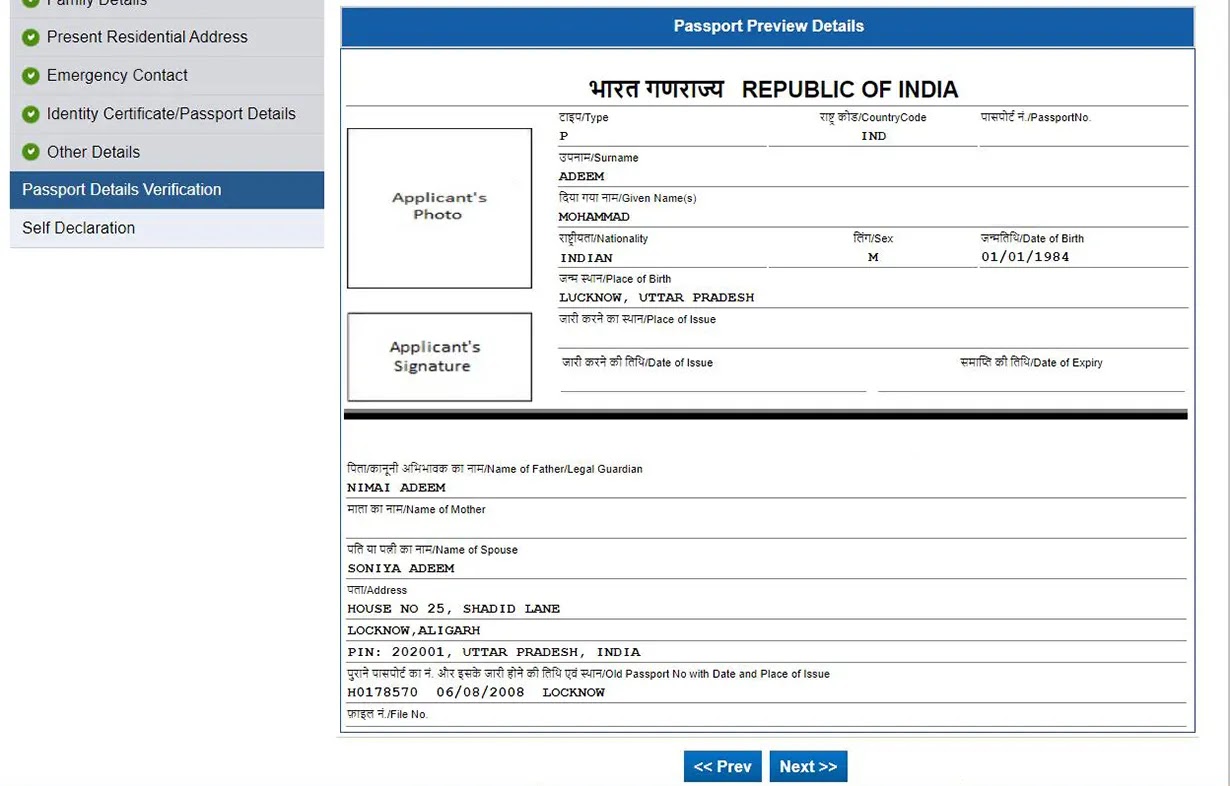
Task: Click the Date of Issue label
Action: pos(637,363)
